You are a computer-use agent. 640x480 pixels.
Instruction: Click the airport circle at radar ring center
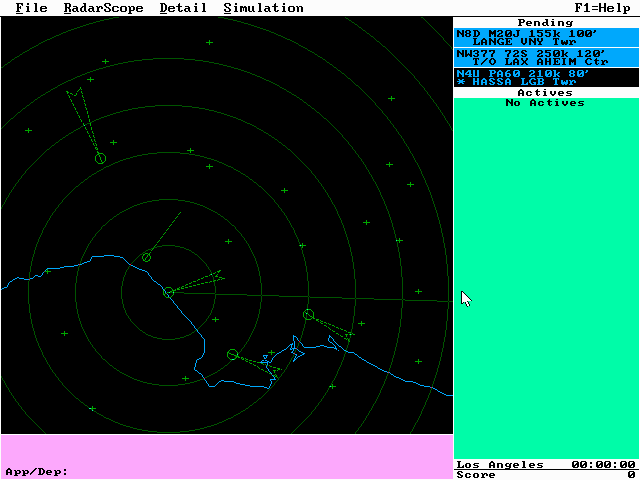[168, 292]
